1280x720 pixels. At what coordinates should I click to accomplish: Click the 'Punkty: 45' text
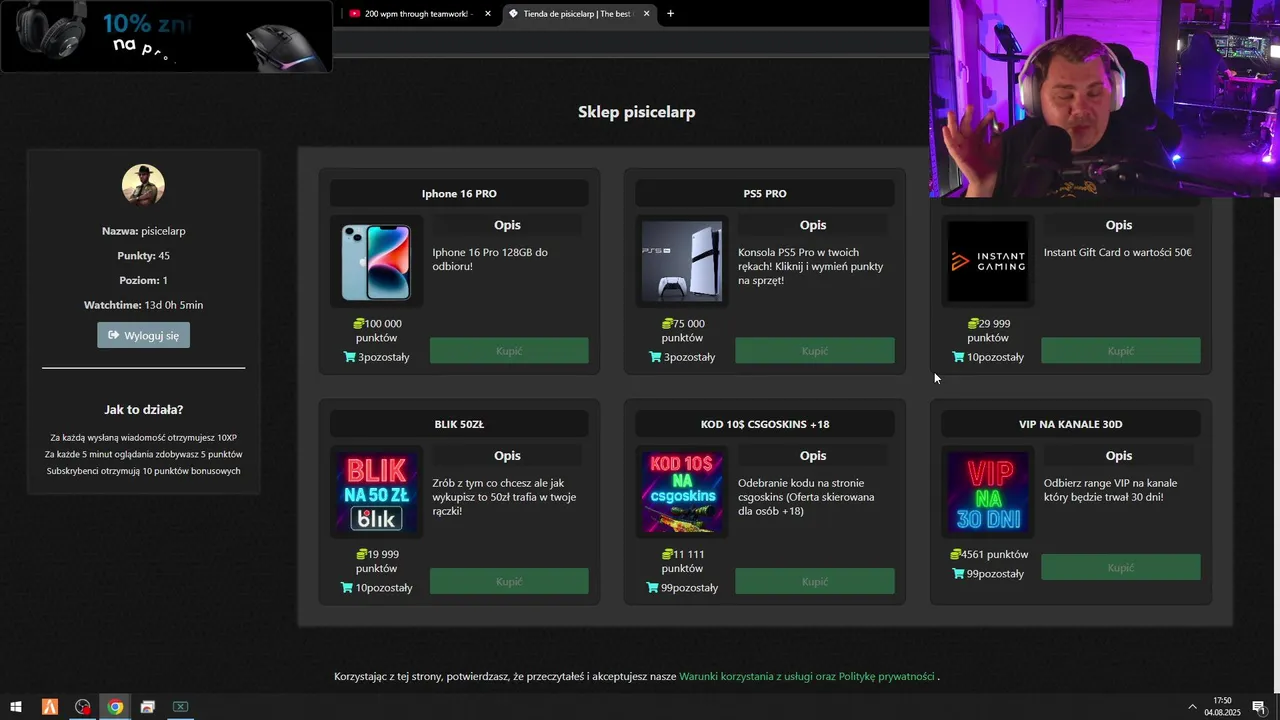143,256
